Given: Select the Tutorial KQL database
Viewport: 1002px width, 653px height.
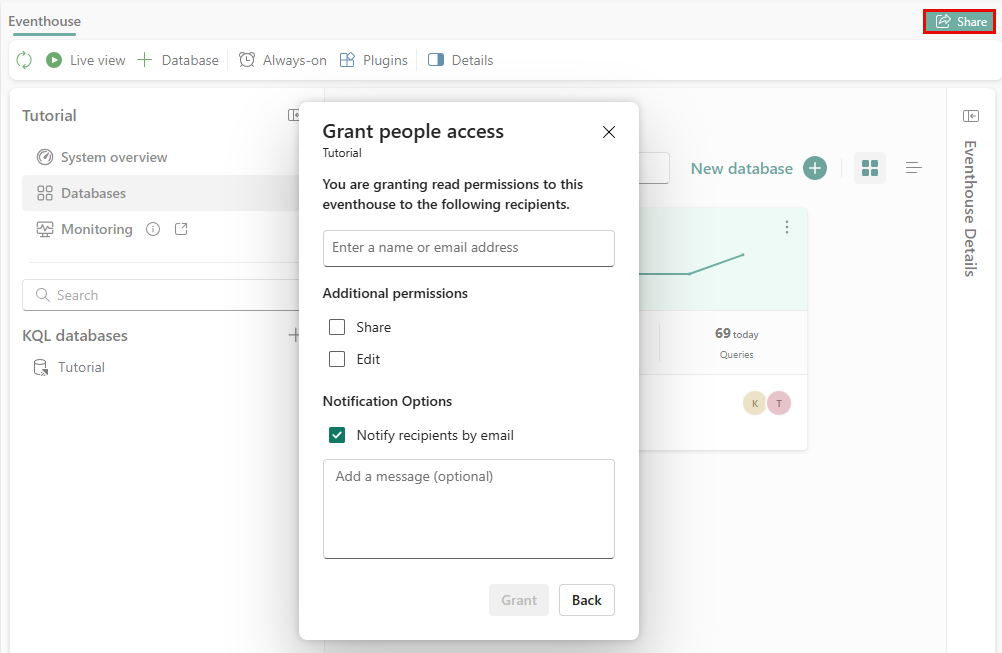Looking at the screenshot, I should [81, 367].
